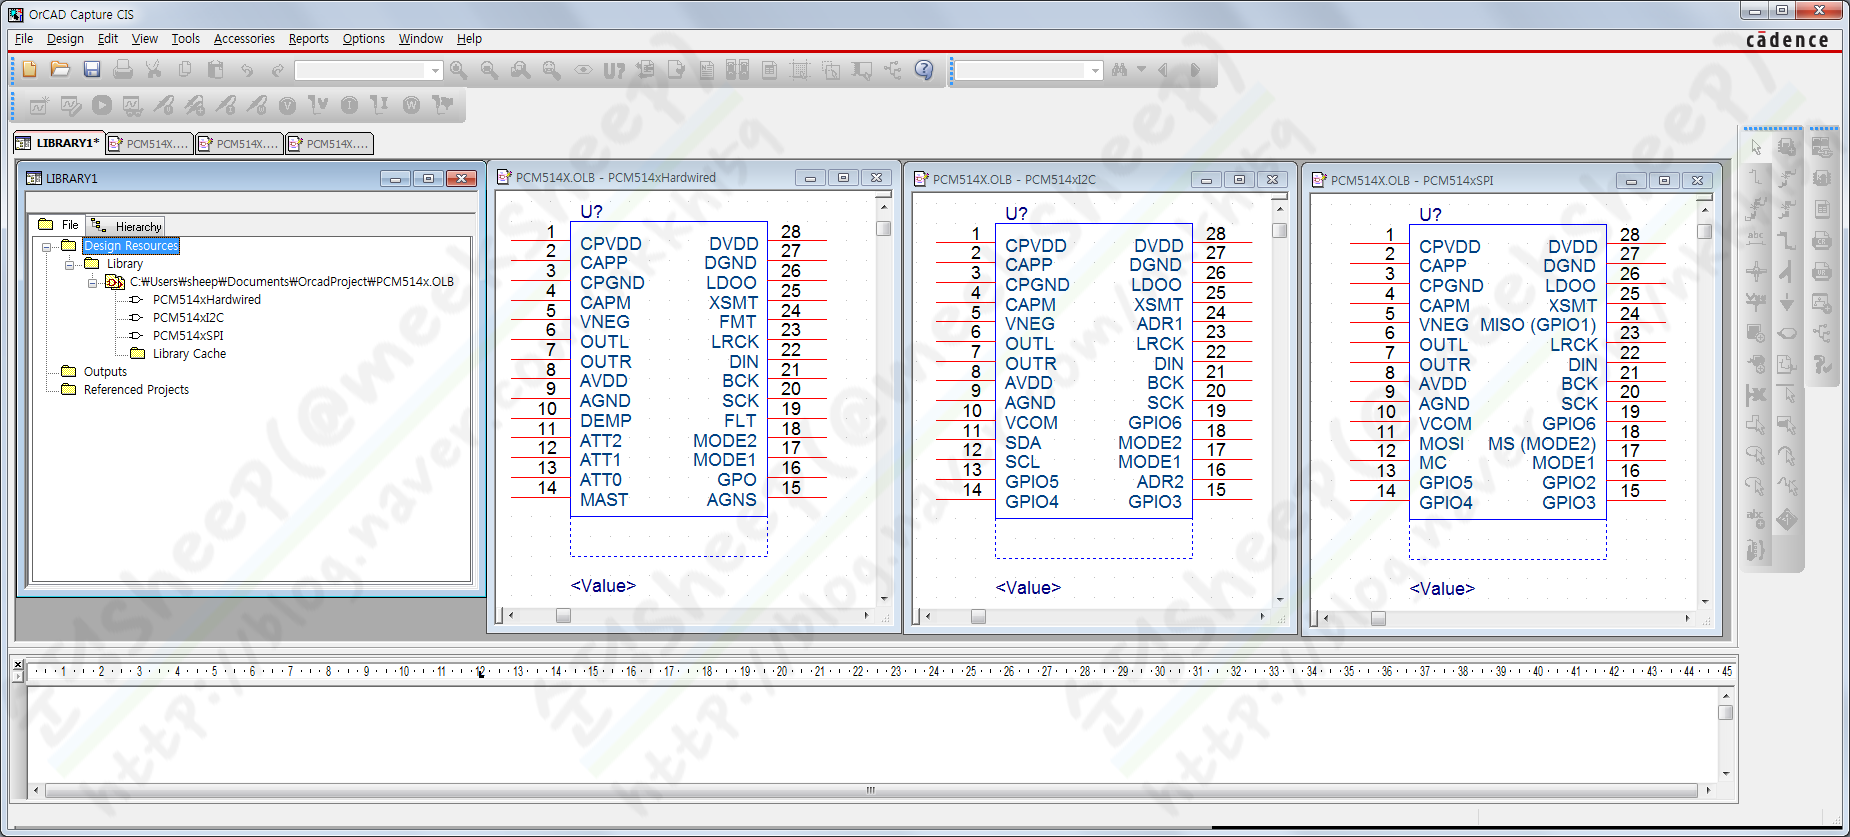
Task: Click the New document icon
Action: pos(30,70)
